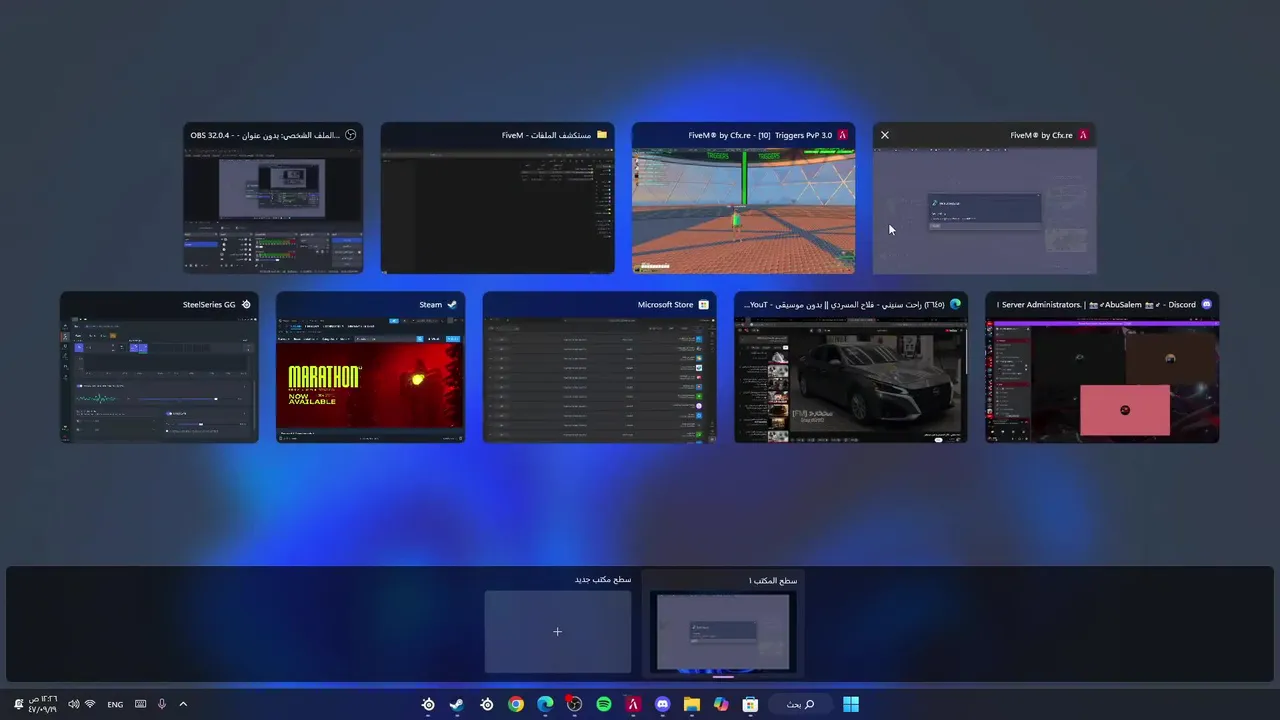This screenshot has height=720, width=1280.
Task: Switch input language via ENG indicator
Action: pyautogui.click(x=115, y=704)
